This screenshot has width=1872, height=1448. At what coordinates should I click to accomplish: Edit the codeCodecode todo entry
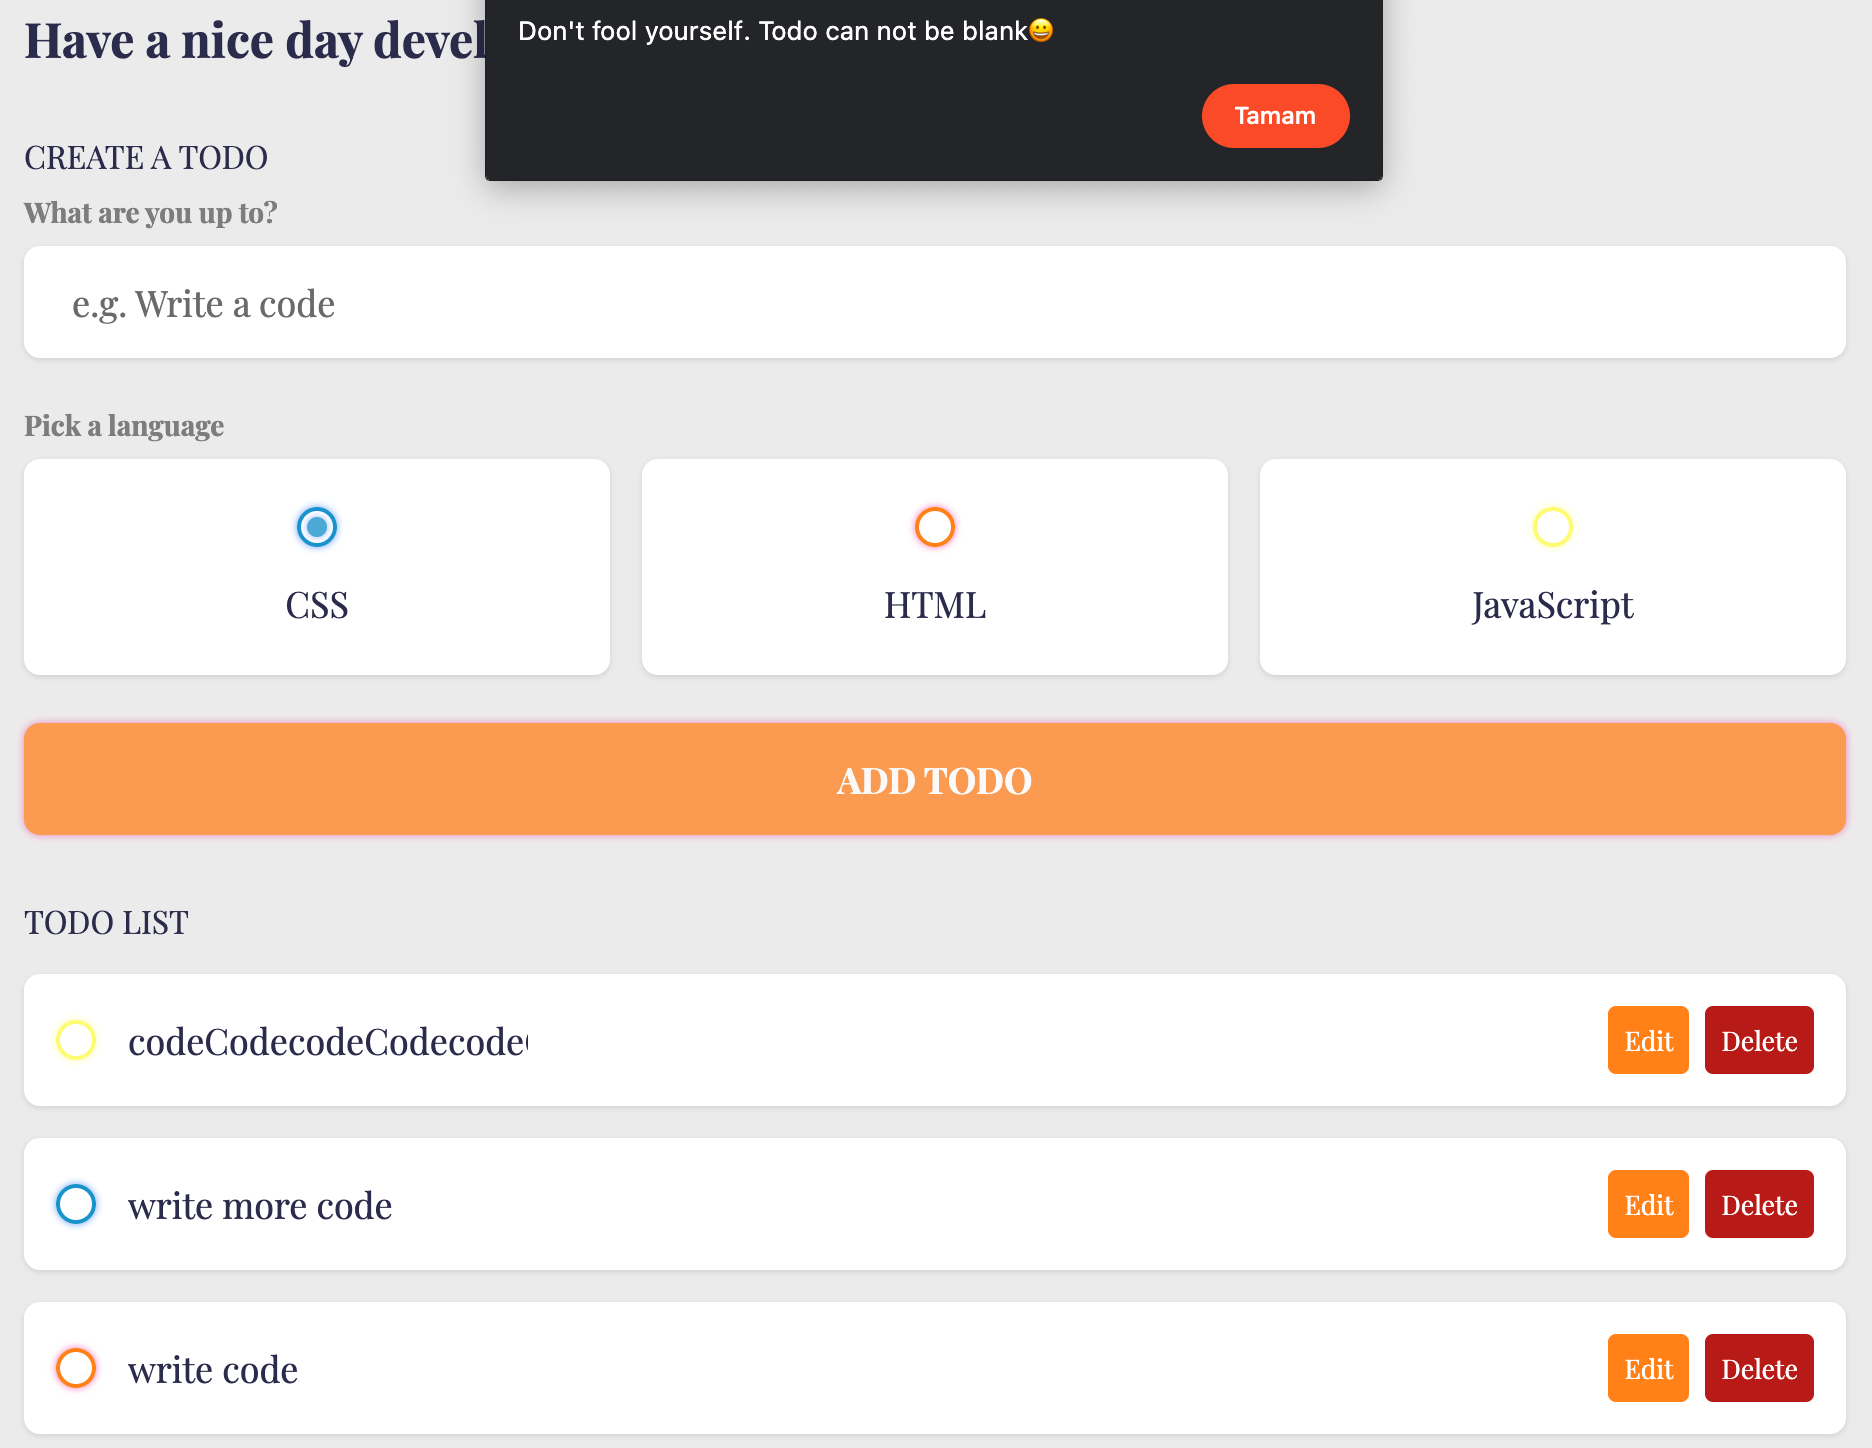tap(1647, 1040)
